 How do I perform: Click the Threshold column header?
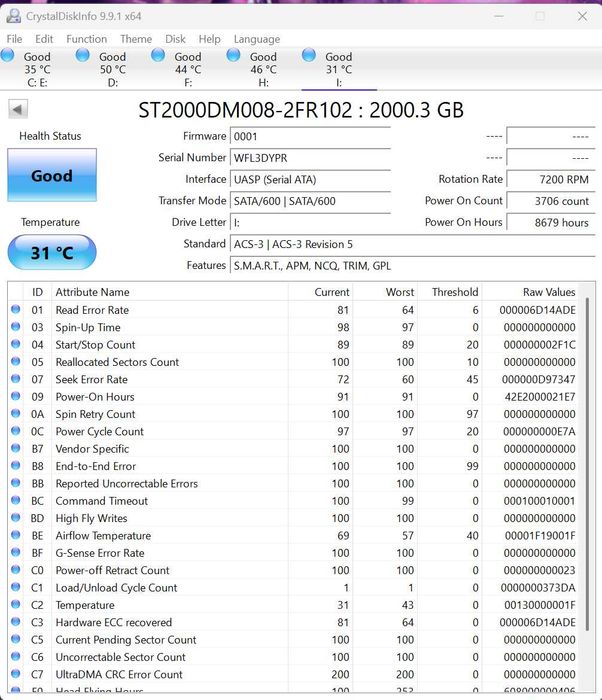(450, 292)
